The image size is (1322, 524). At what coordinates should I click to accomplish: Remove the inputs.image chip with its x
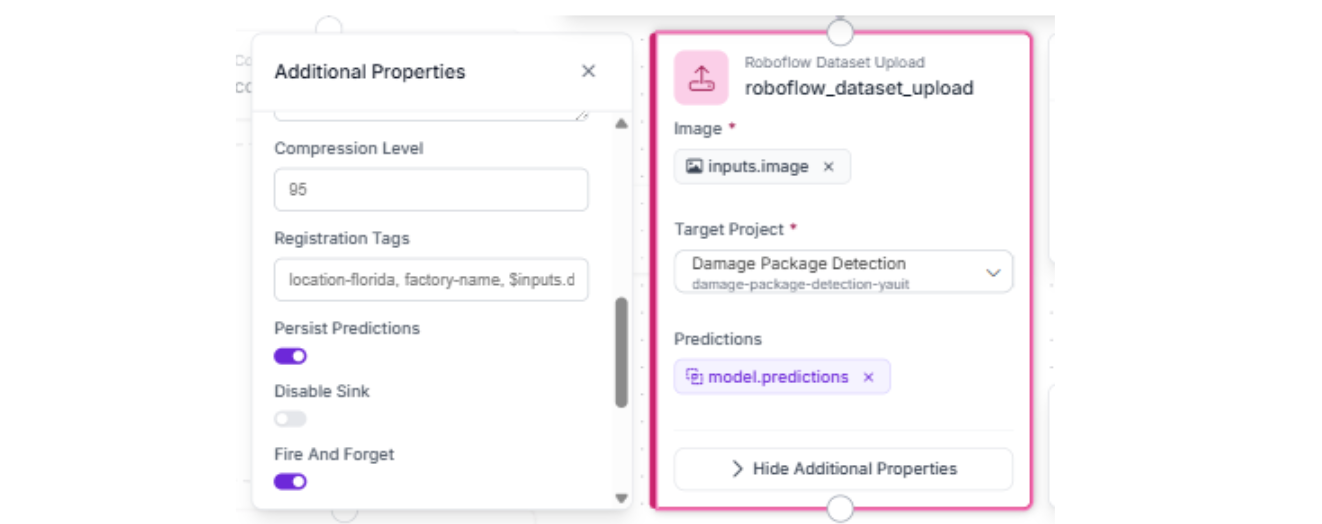tap(828, 167)
